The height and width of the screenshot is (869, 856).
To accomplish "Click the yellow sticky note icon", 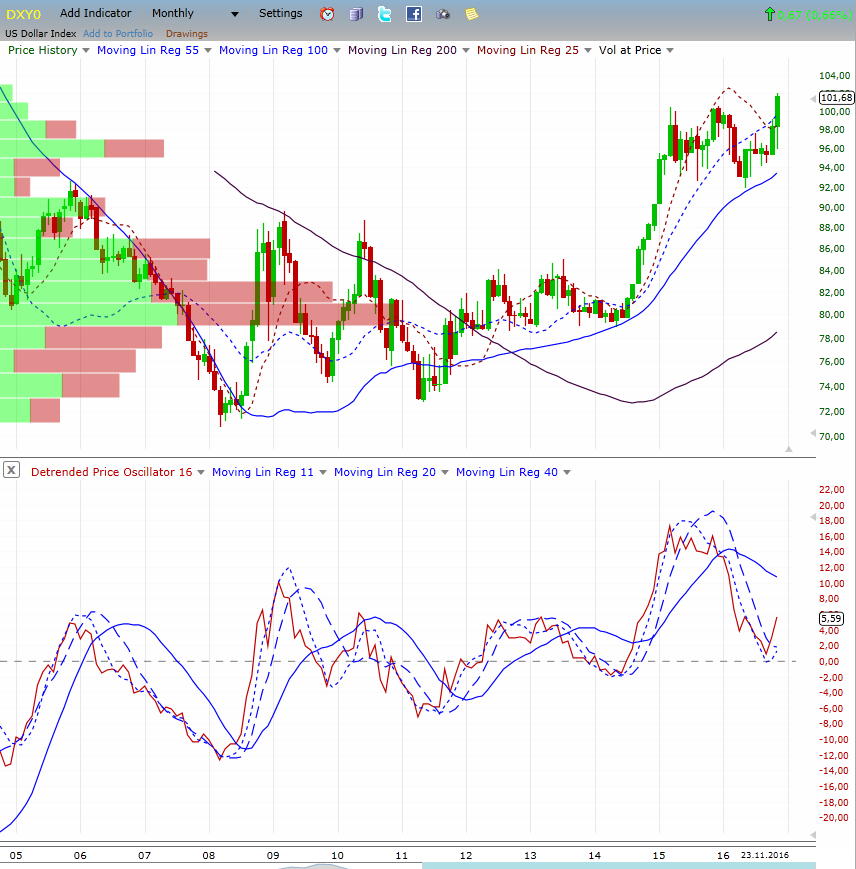I will click(x=471, y=14).
